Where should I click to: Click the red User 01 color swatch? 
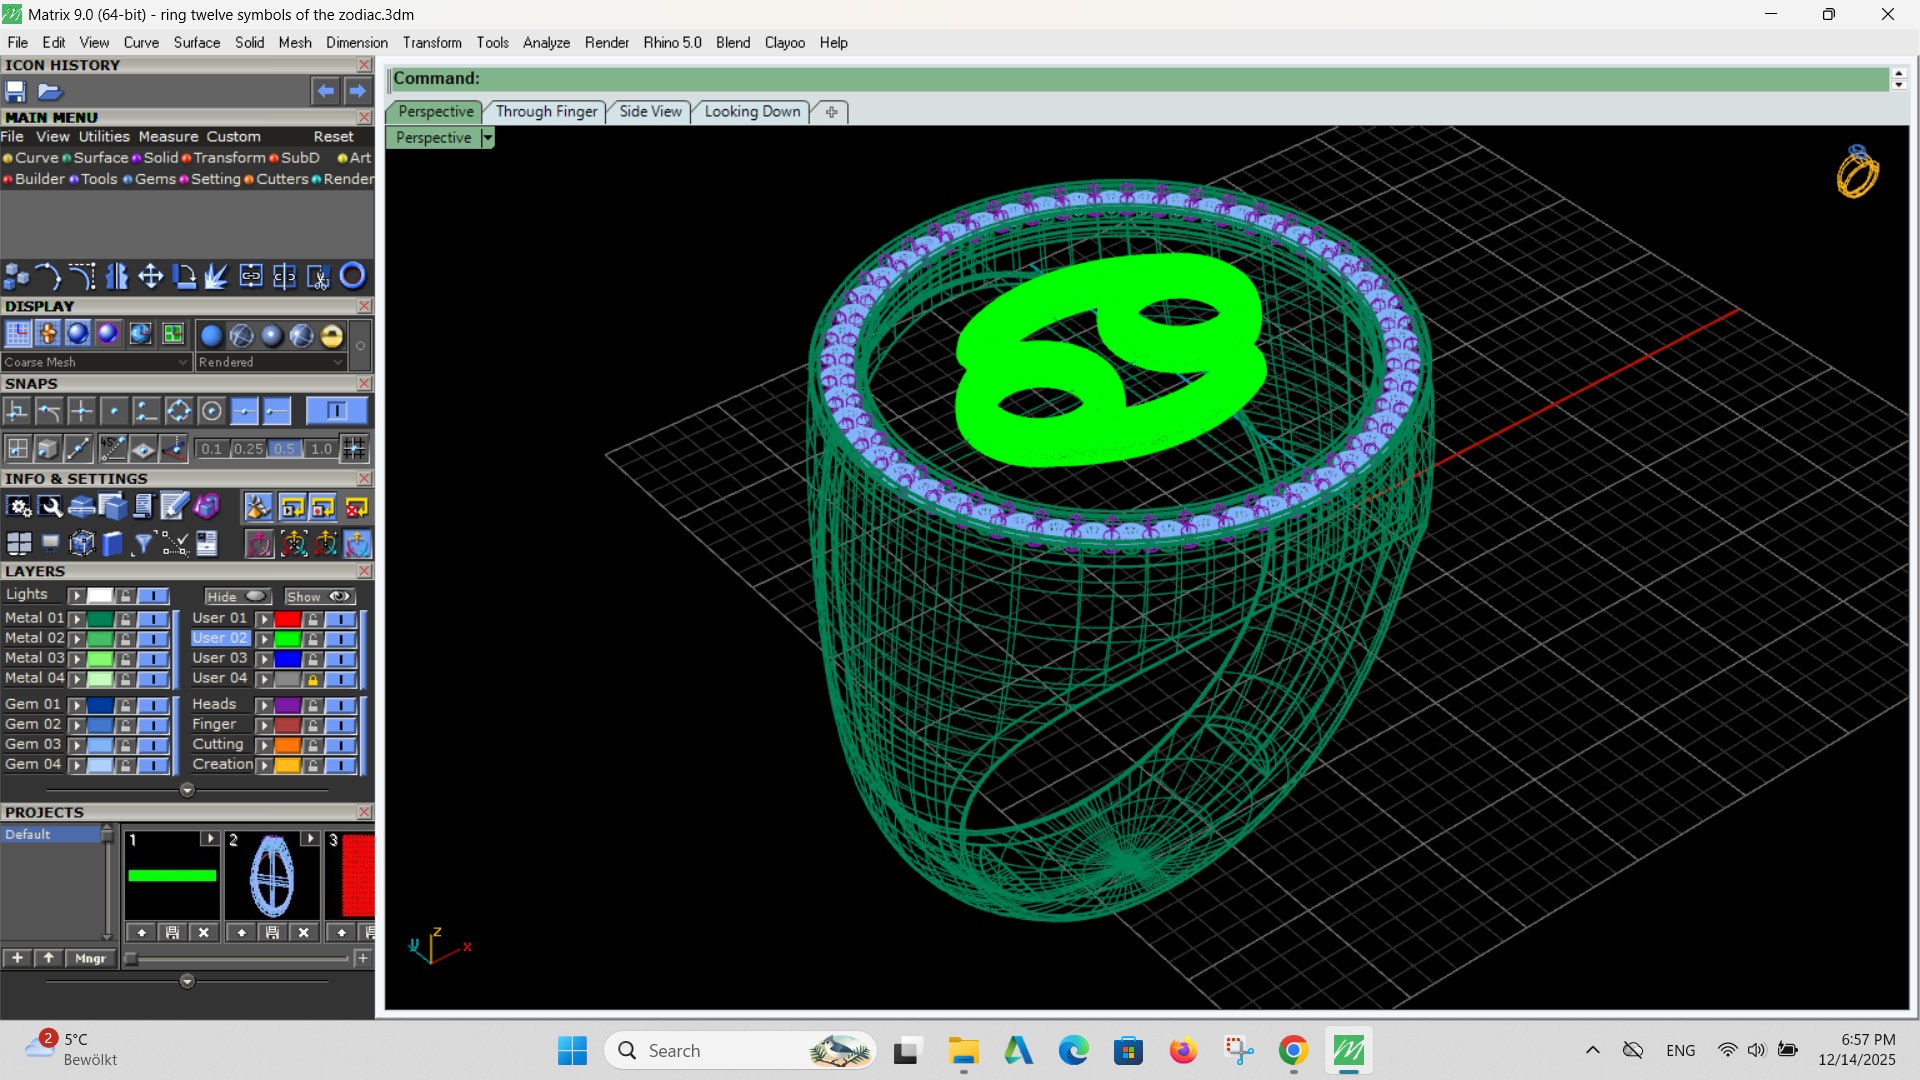tap(287, 619)
